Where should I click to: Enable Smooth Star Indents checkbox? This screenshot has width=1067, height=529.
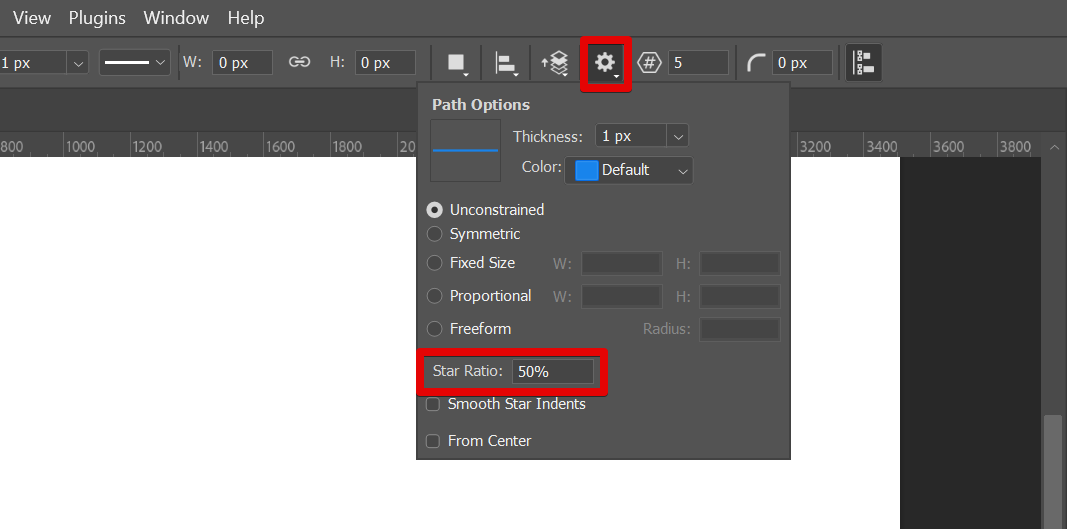pos(434,405)
